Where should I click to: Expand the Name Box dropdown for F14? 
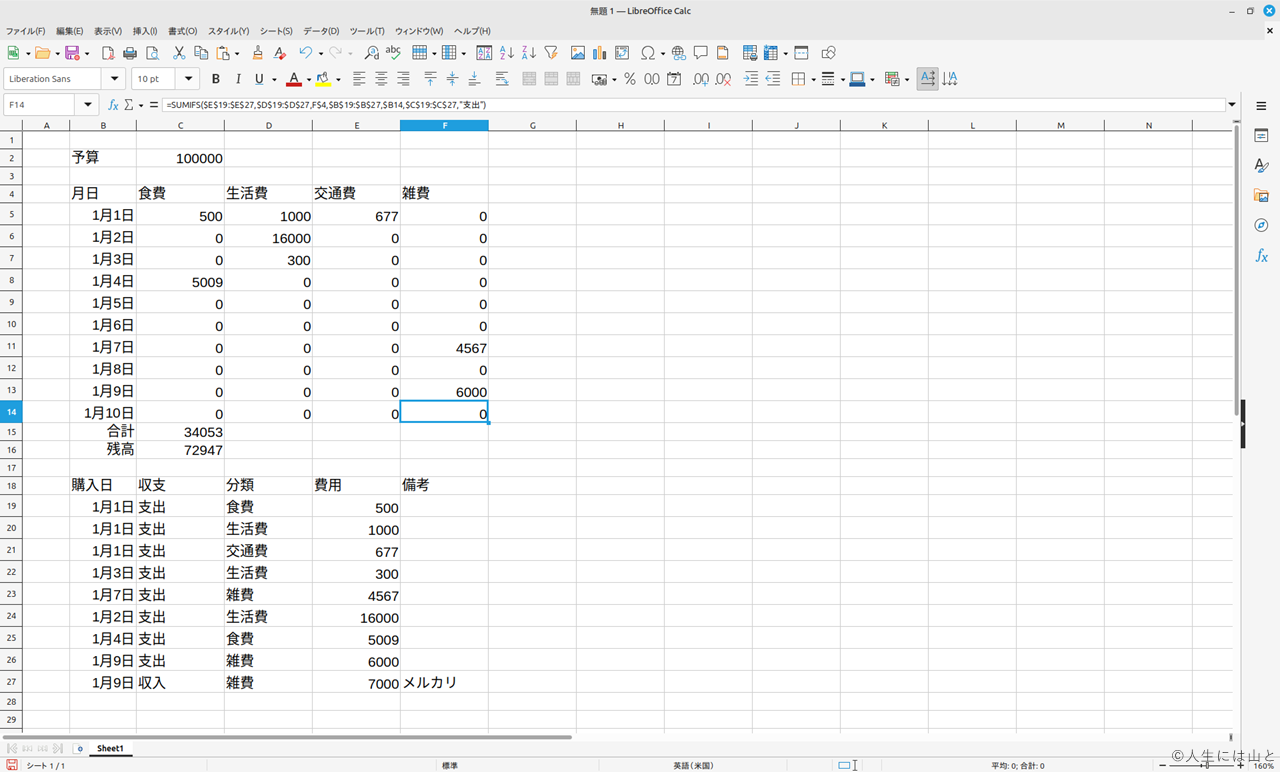88,104
